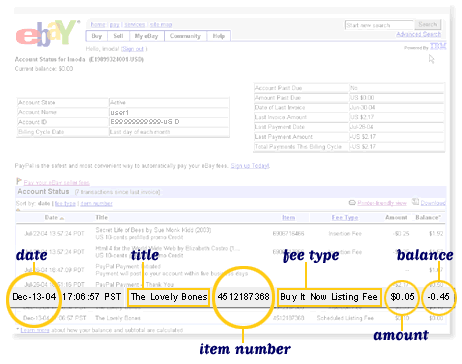
Task: Switch to the Community tab
Action: [x=185, y=36]
